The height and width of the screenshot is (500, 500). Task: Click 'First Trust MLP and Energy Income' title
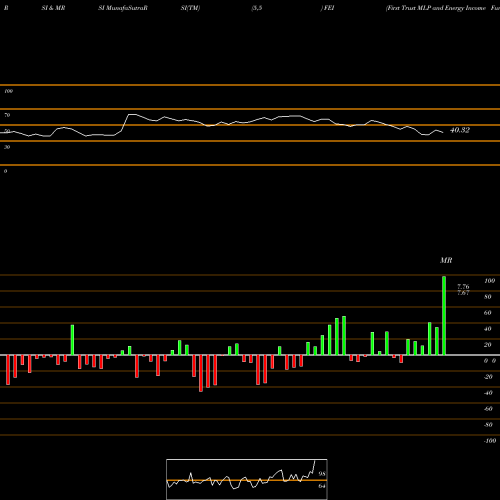tap(437, 8)
